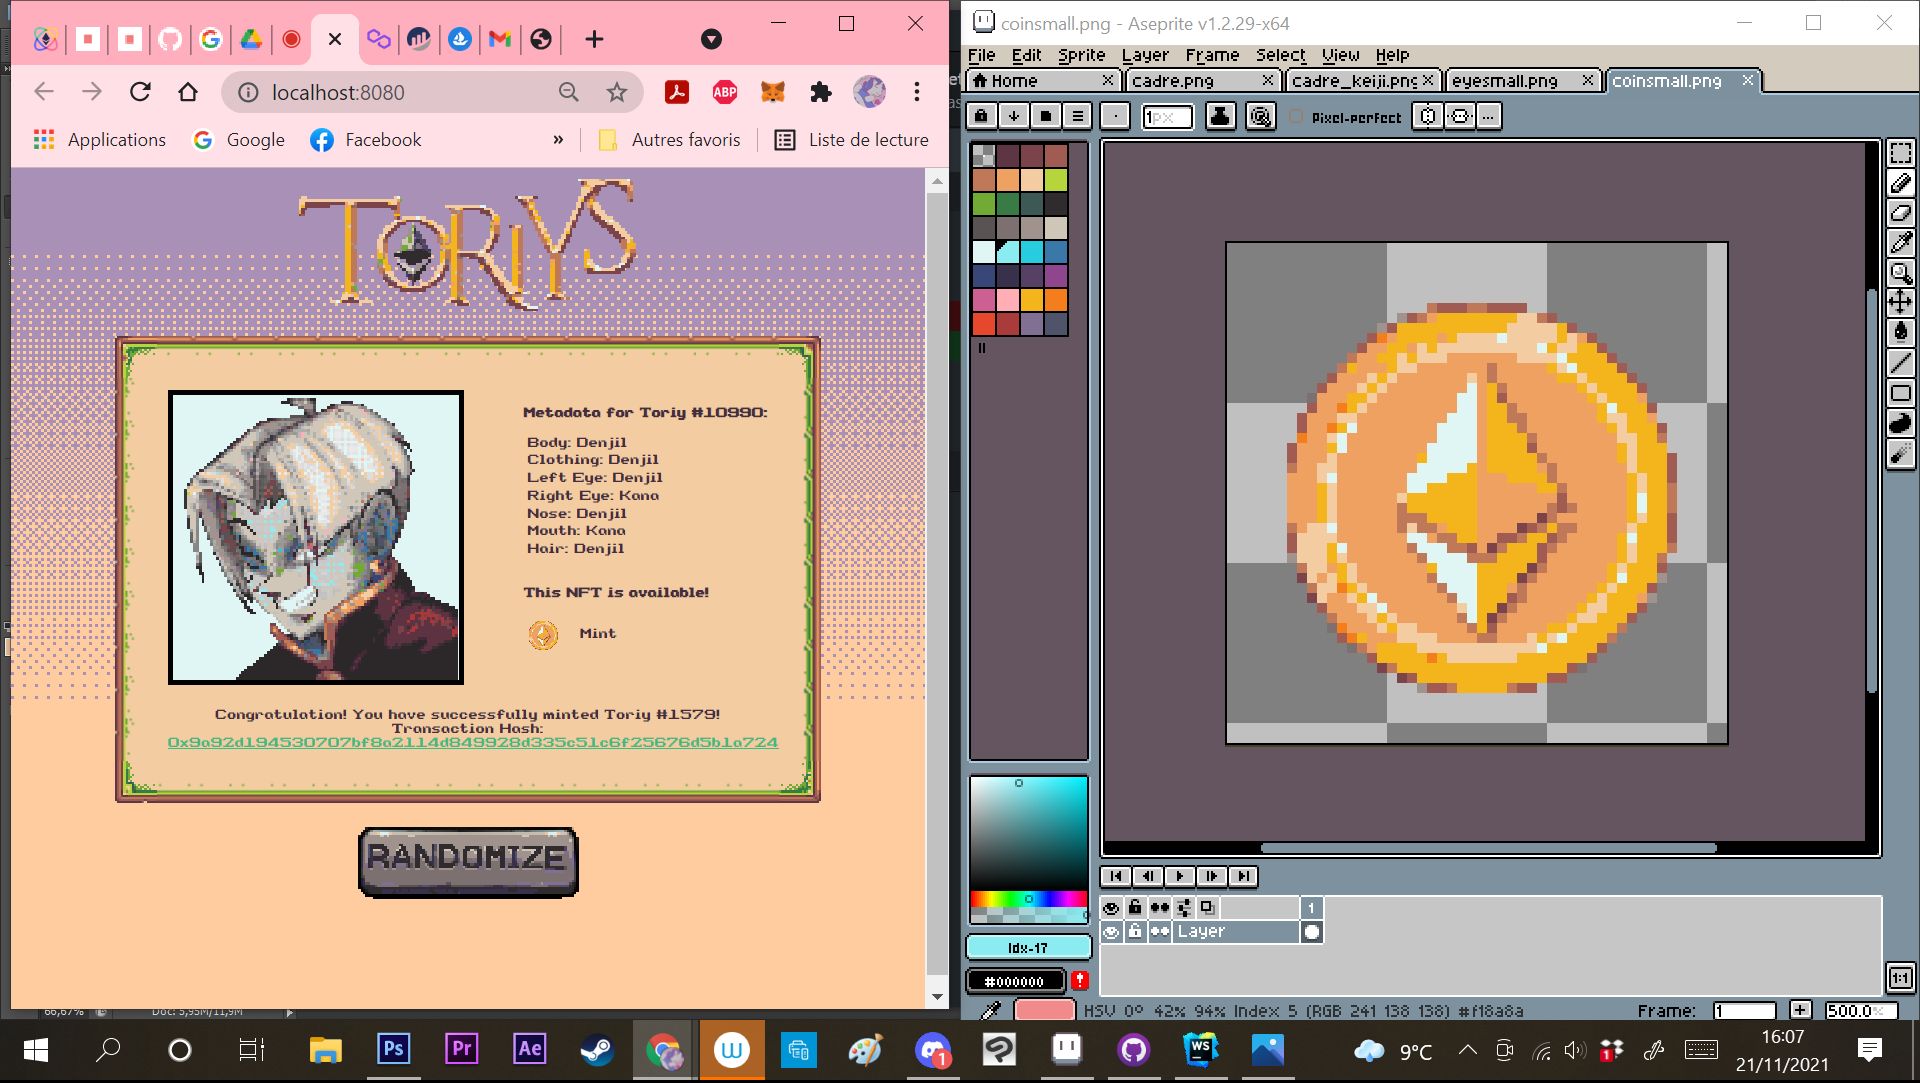Step to the next frame
The height and width of the screenshot is (1083, 1920).
[1212, 876]
